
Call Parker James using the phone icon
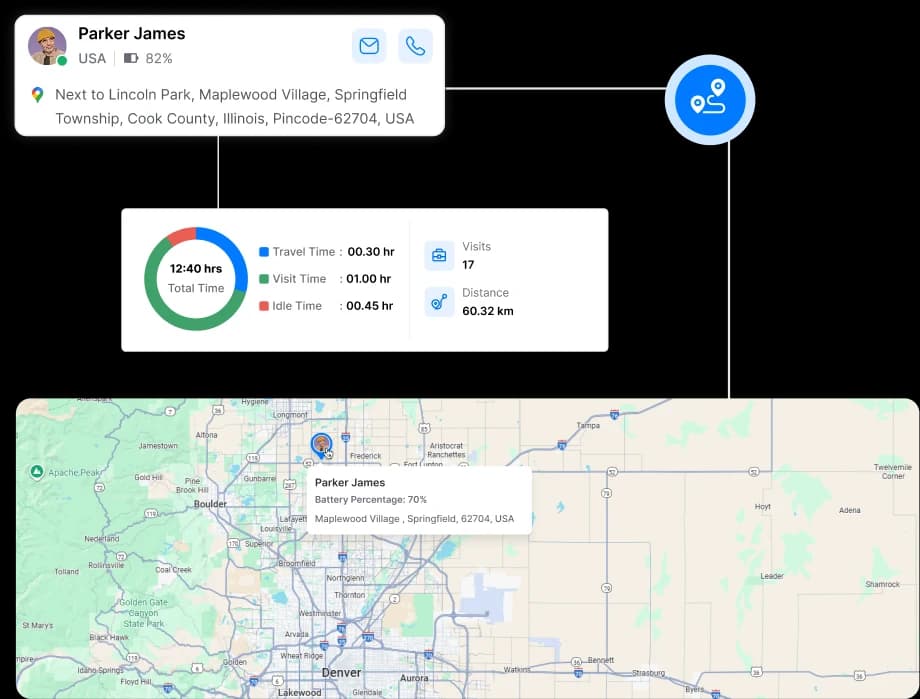tap(415, 46)
